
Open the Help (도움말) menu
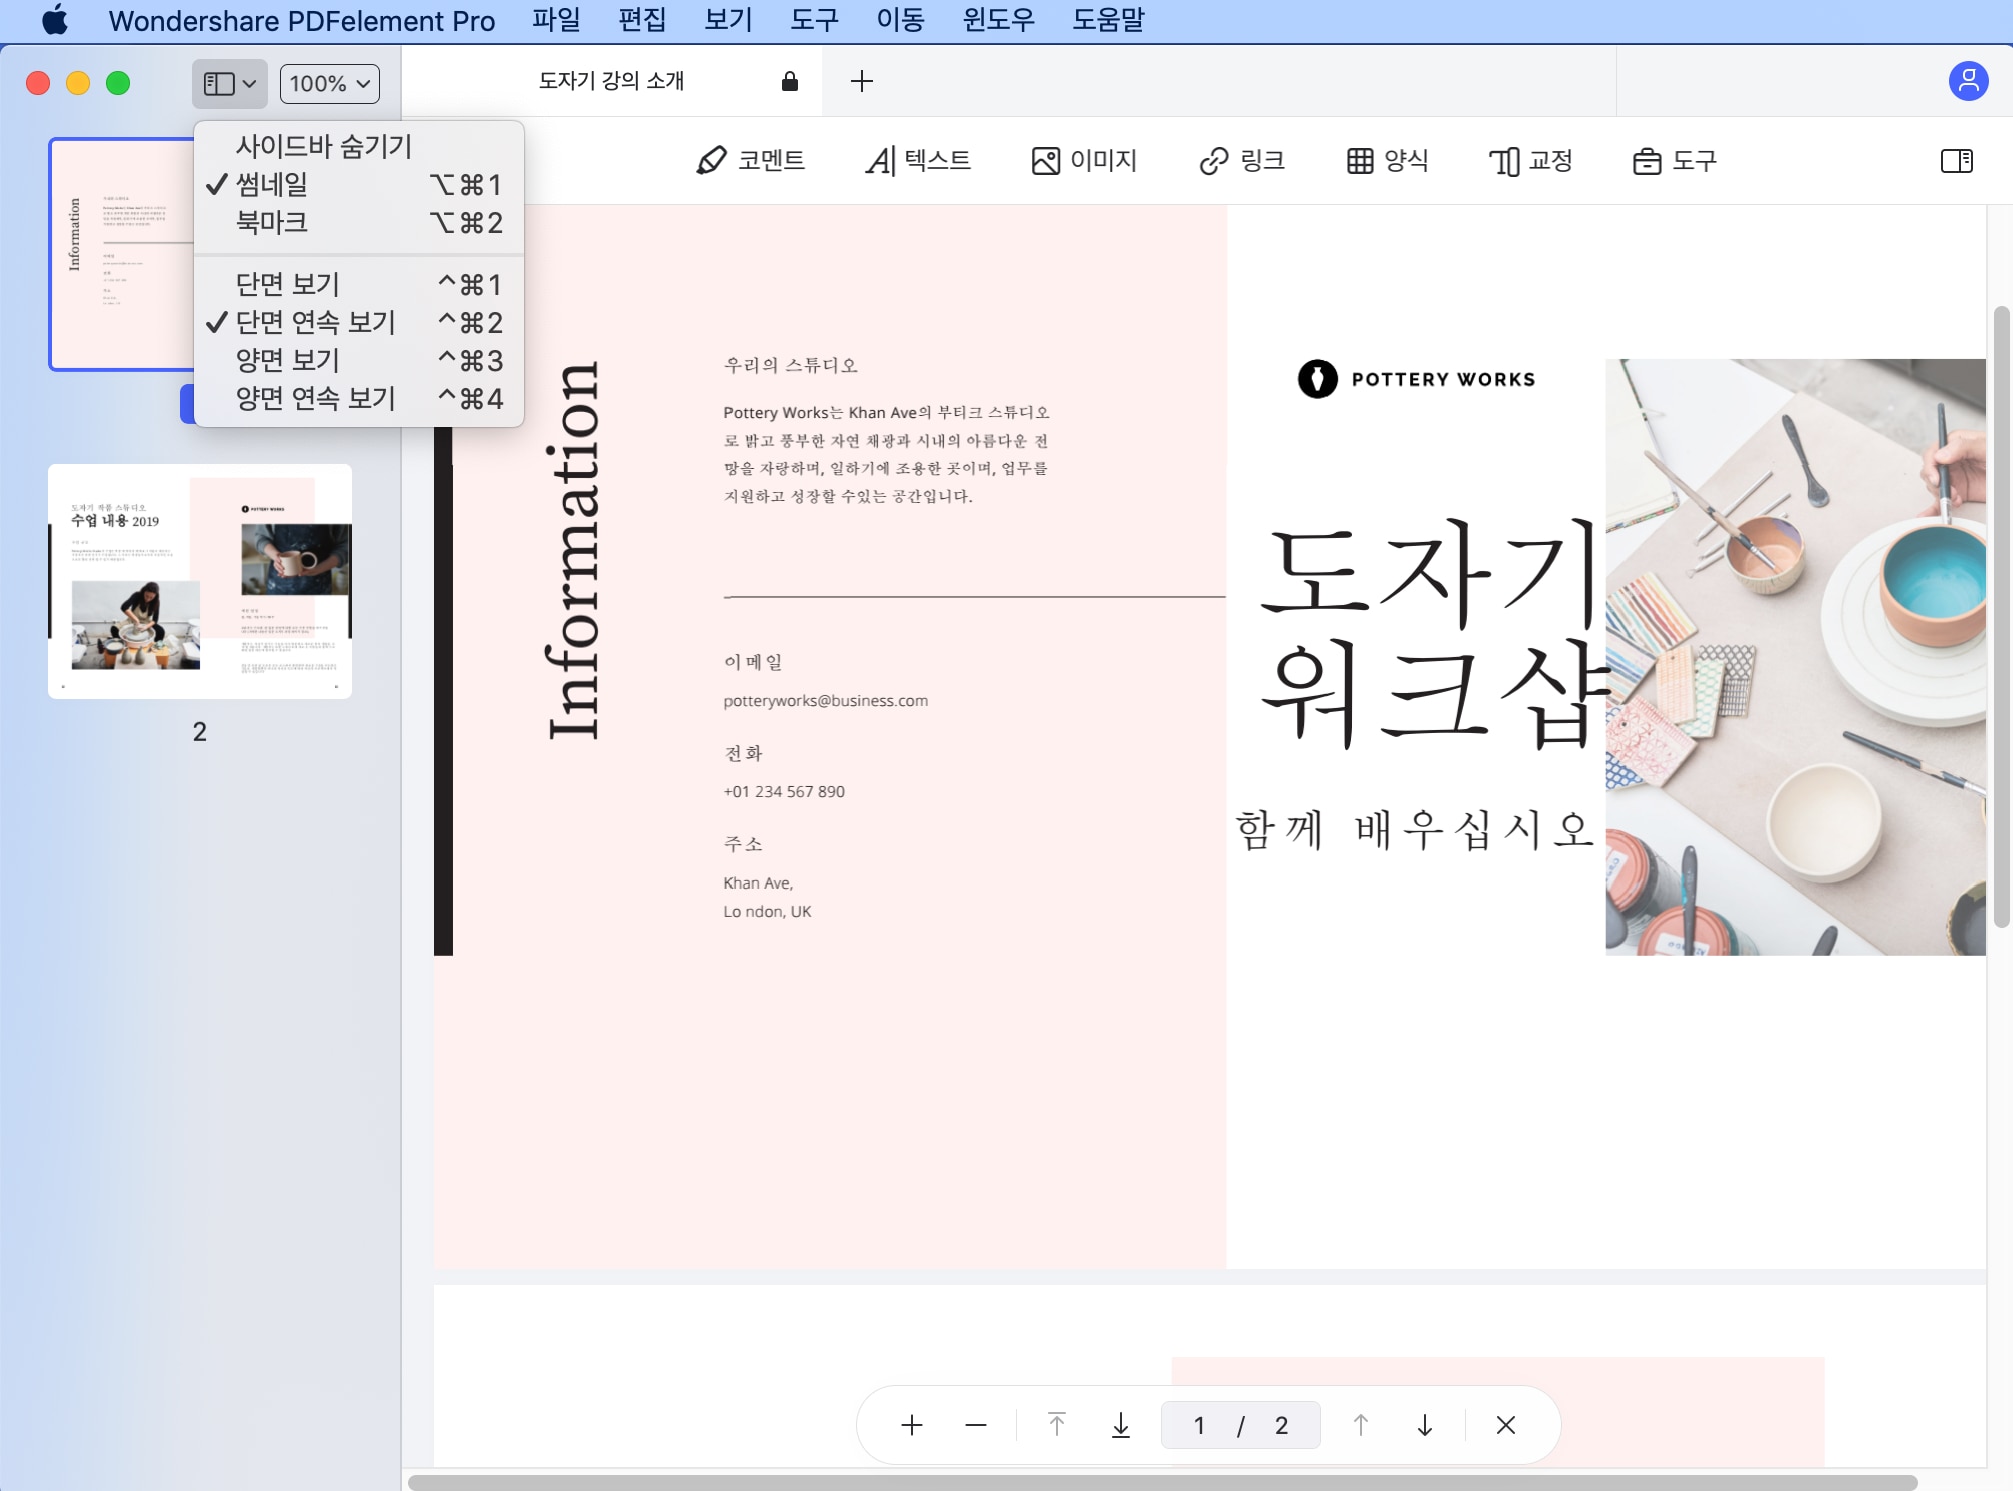1108,20
